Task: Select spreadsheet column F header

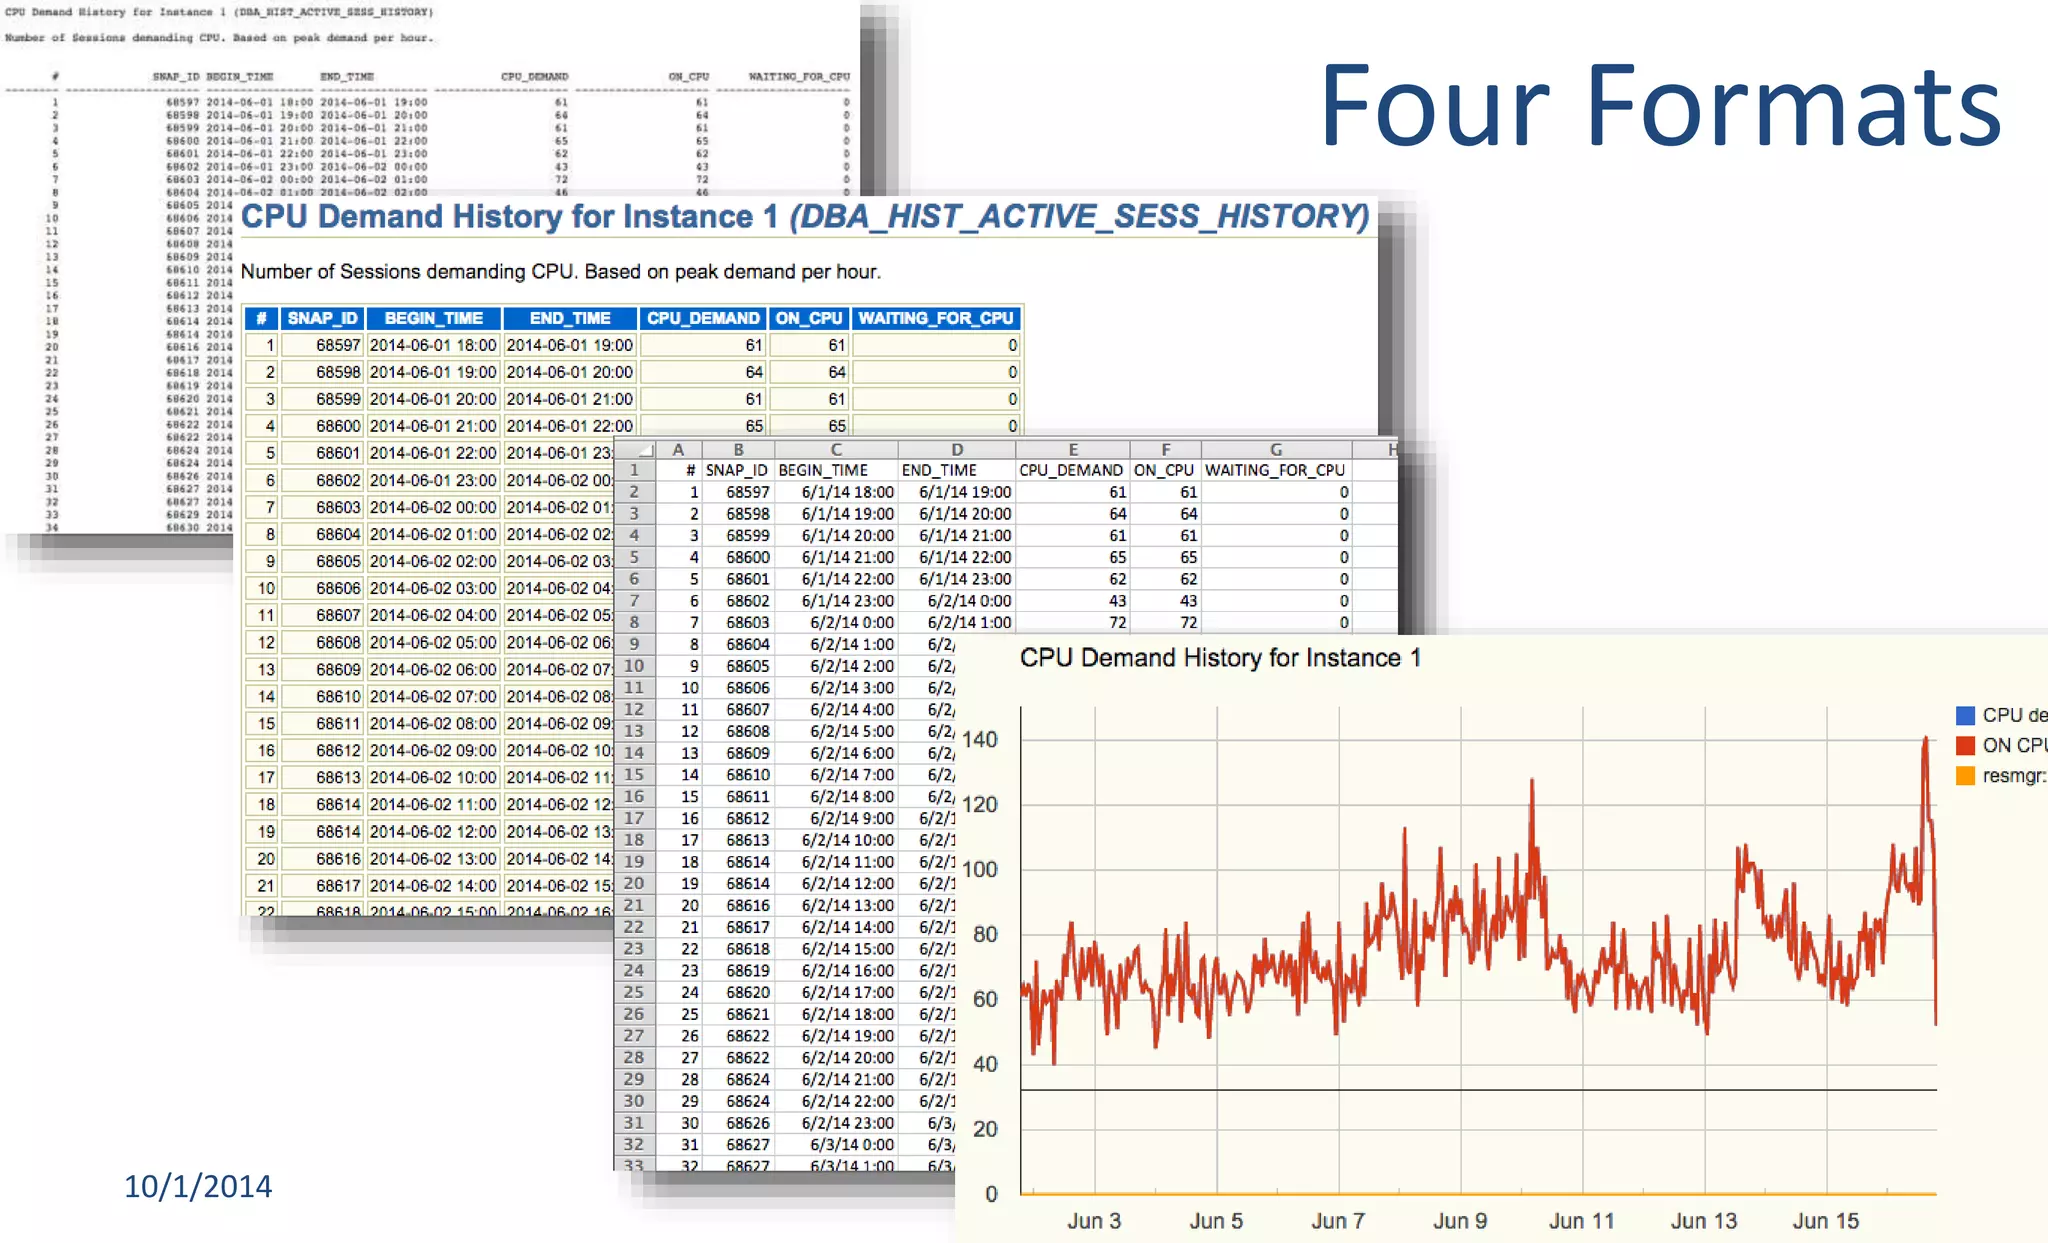Action: (1165, 450)
